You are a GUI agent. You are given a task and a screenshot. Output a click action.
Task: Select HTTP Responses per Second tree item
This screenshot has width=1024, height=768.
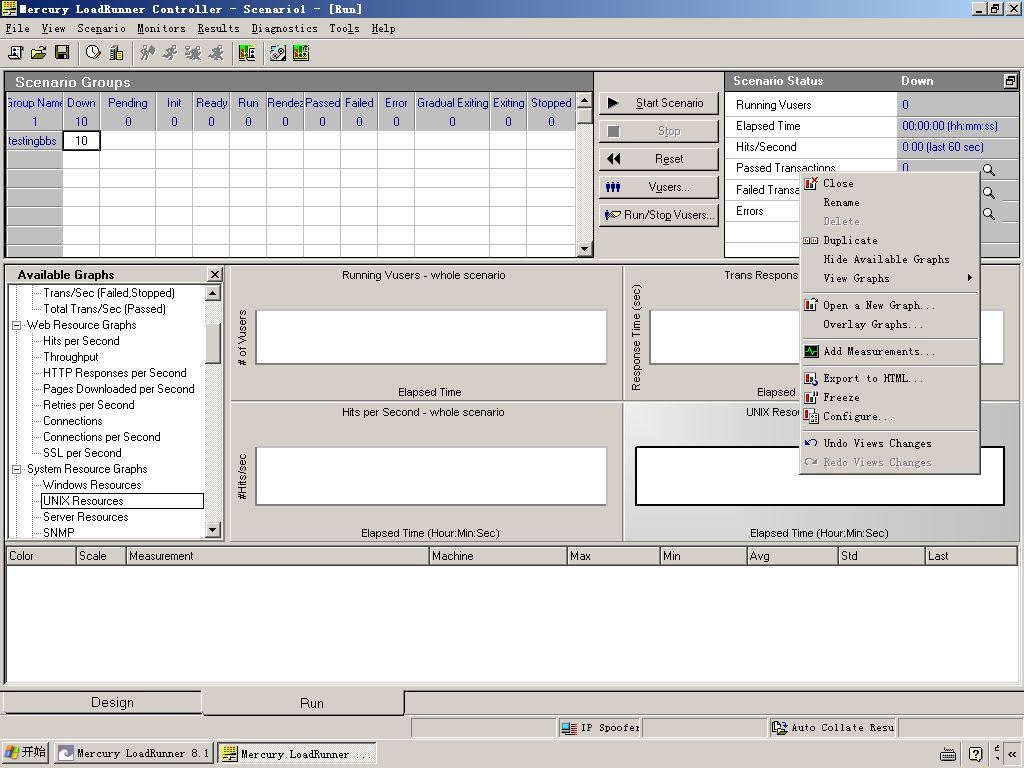pos(114,373)
